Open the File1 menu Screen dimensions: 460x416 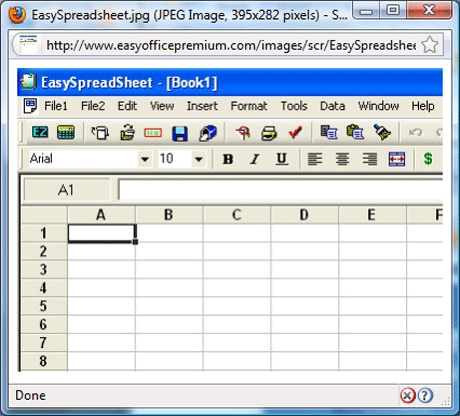(x=56, y=106)
